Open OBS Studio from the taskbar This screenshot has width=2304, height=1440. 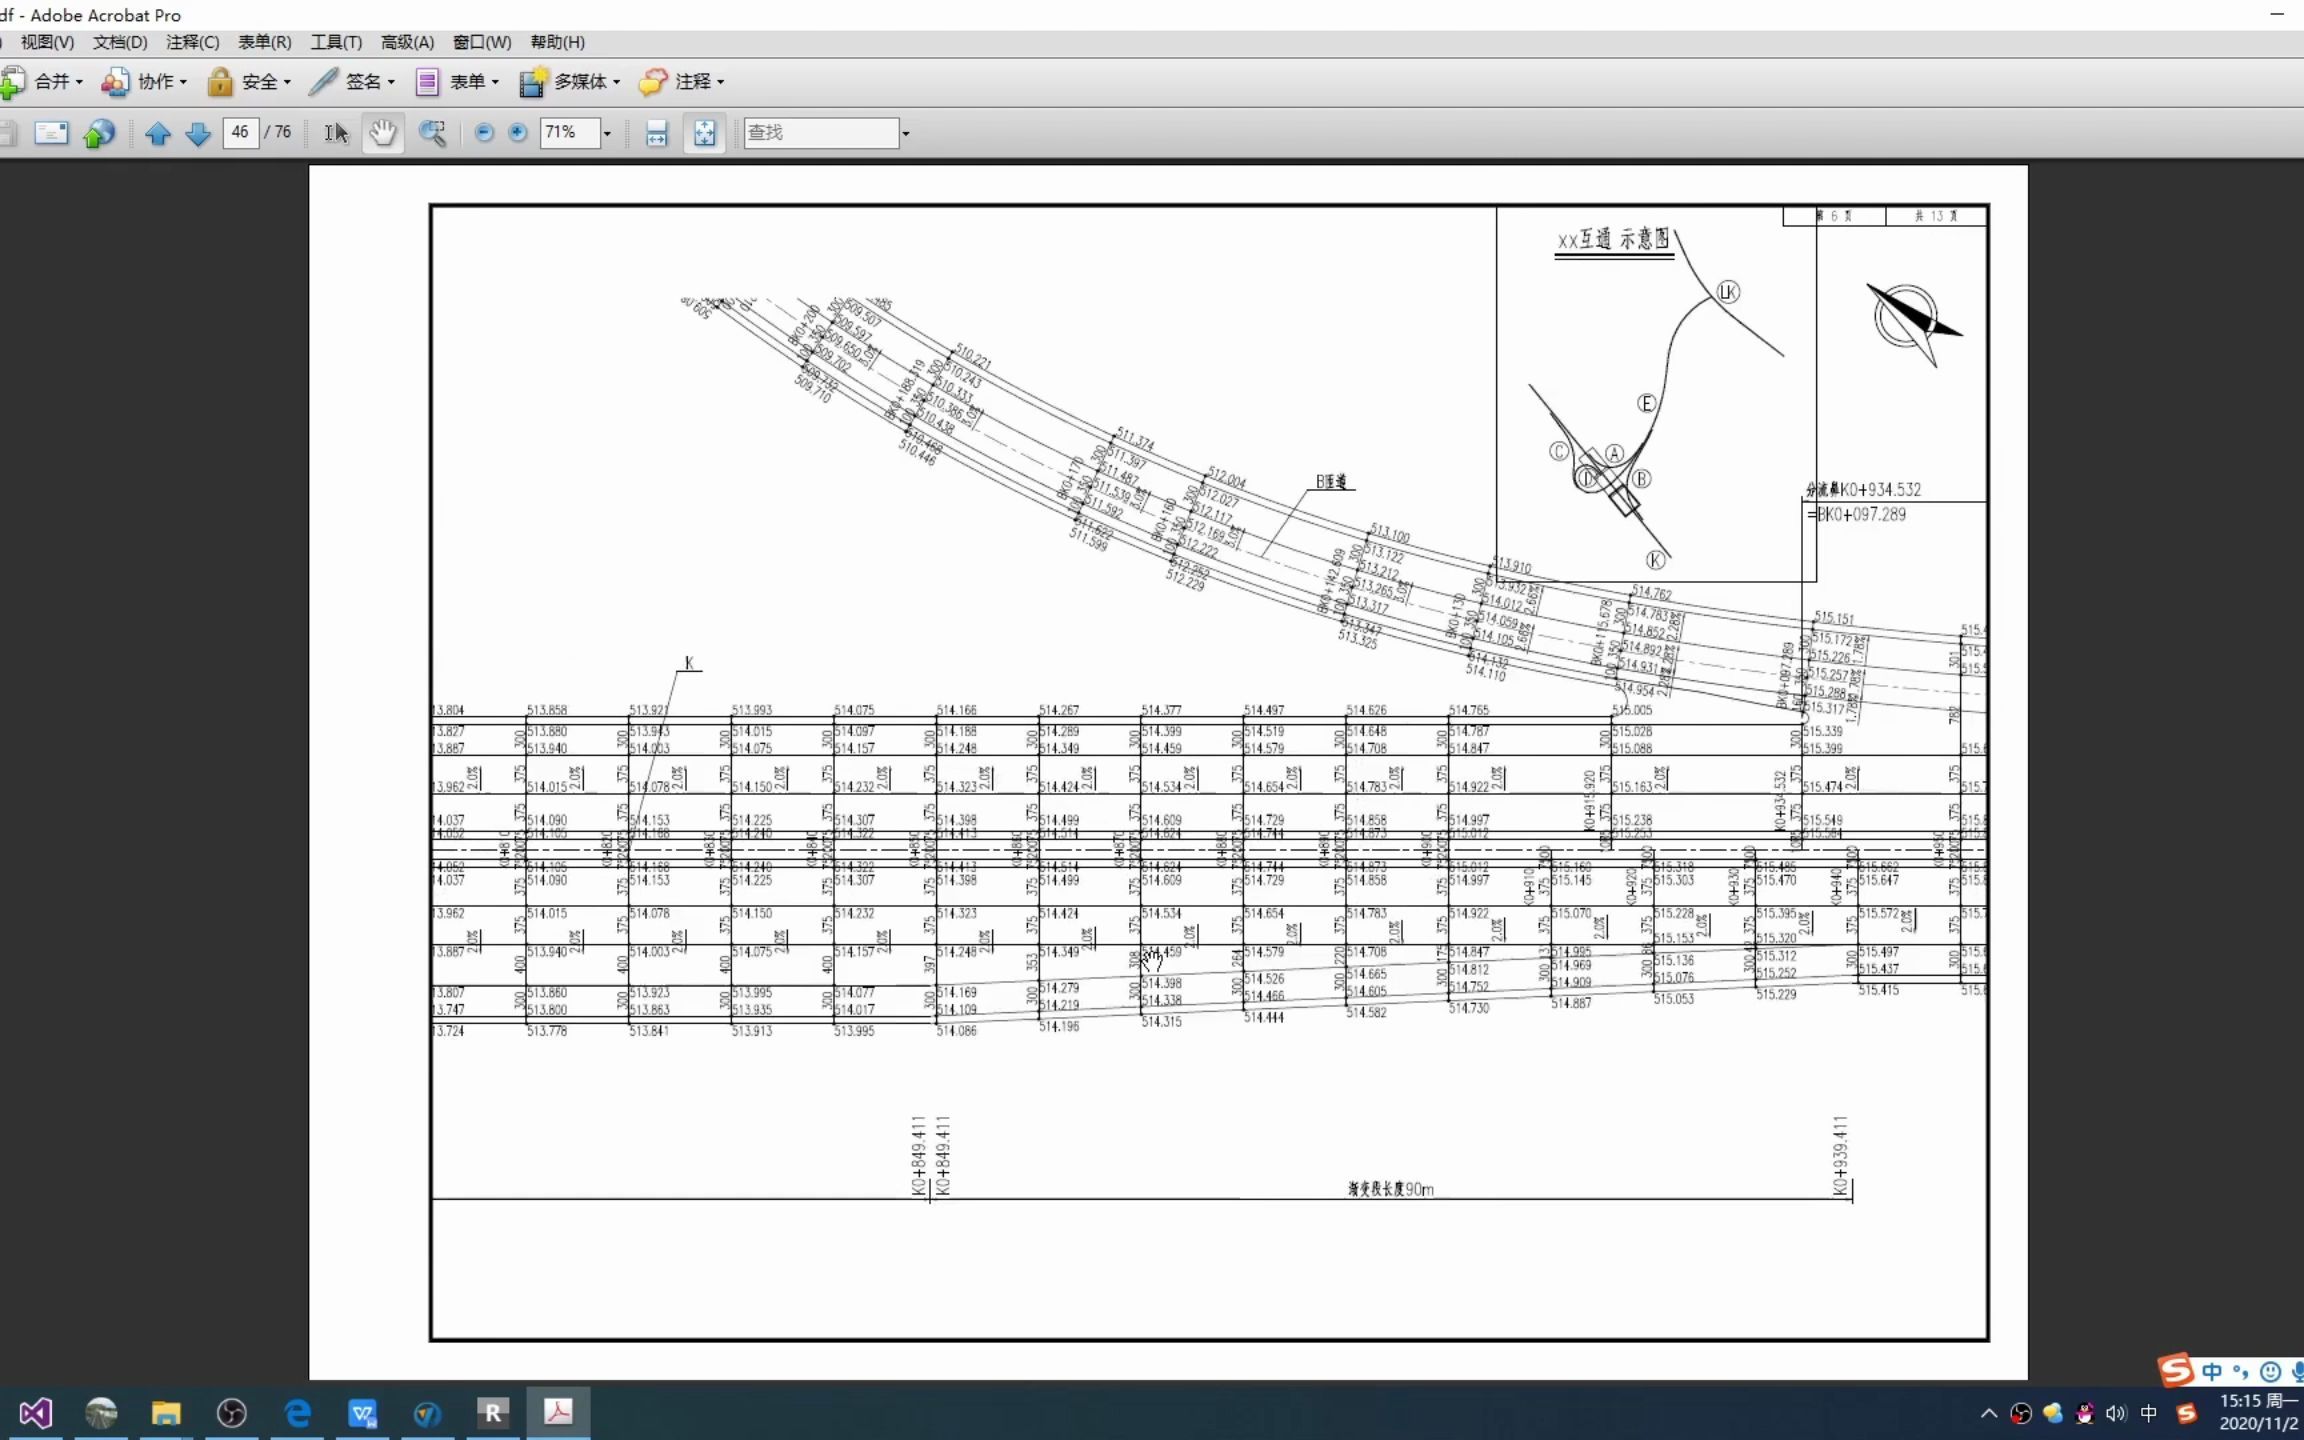(231, 1413)
